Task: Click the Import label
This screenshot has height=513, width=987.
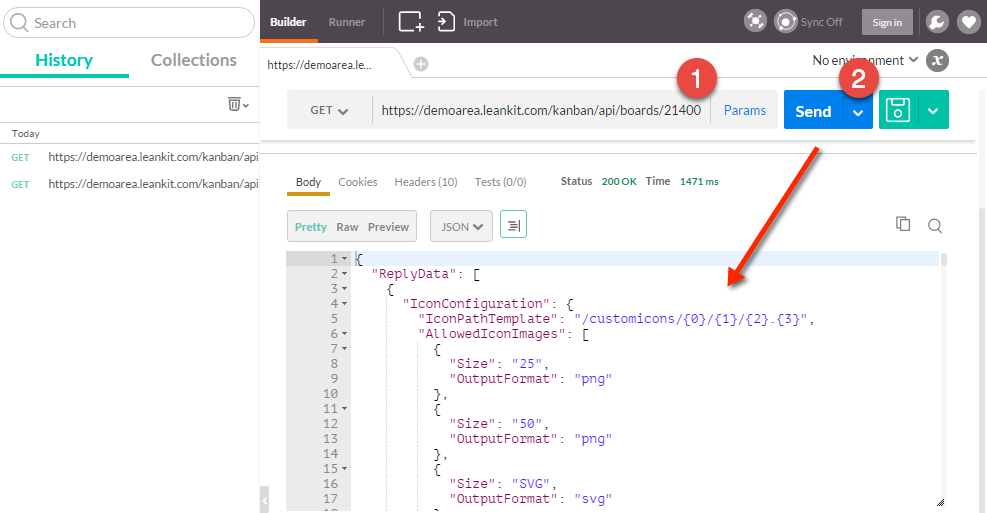Action: [x=480, y=22]
